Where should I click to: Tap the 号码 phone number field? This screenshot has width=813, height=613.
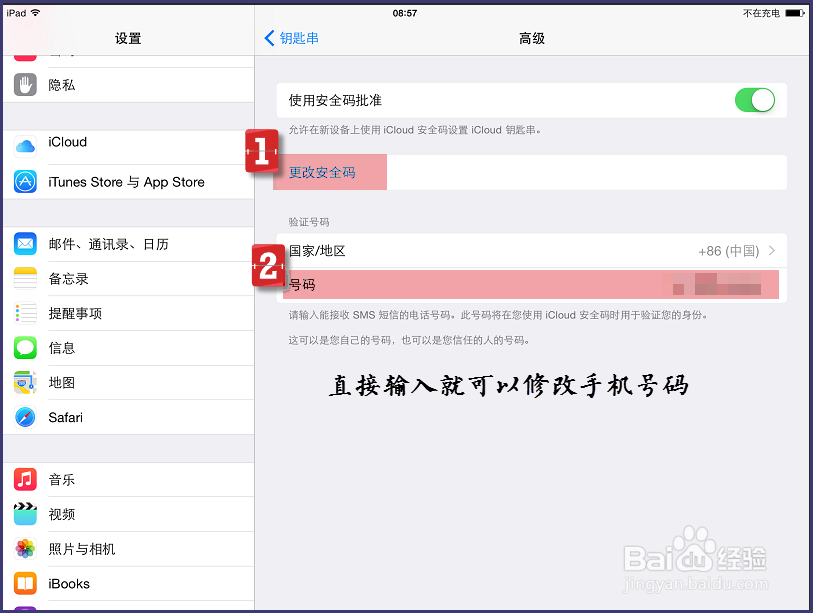pos(531,285)
